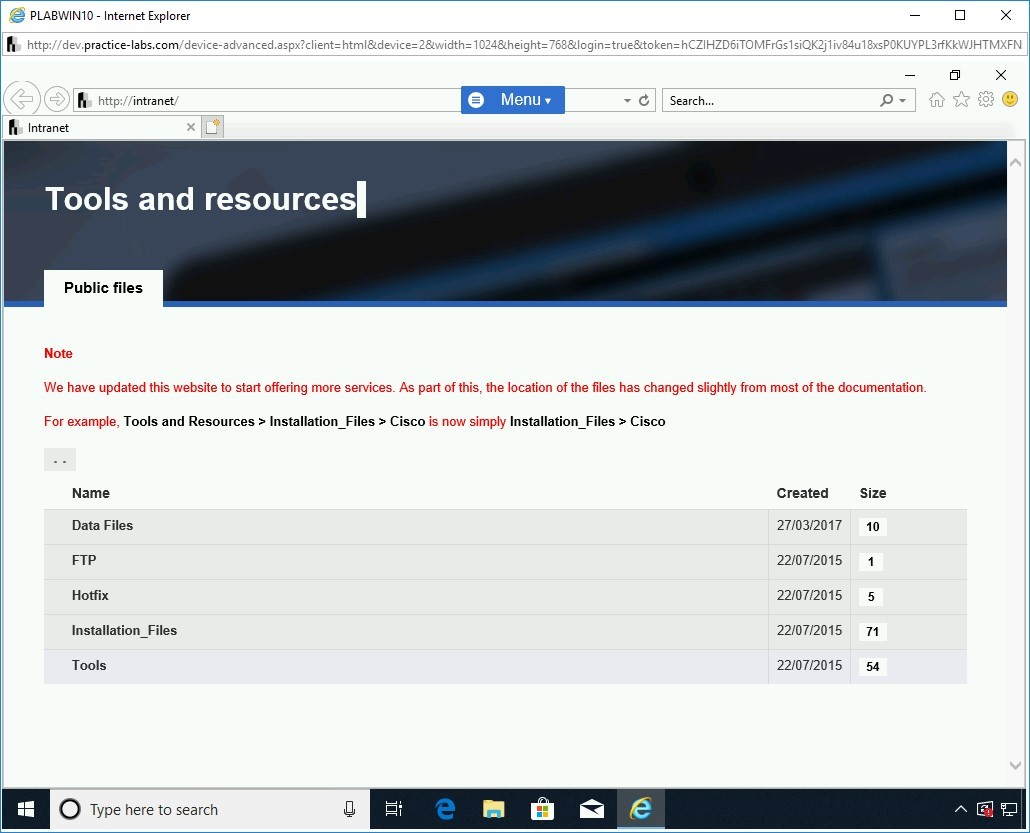Open Microsoft Edge from the taskbar
This screenshot has height=833, width=1030.
pos(445,809)
